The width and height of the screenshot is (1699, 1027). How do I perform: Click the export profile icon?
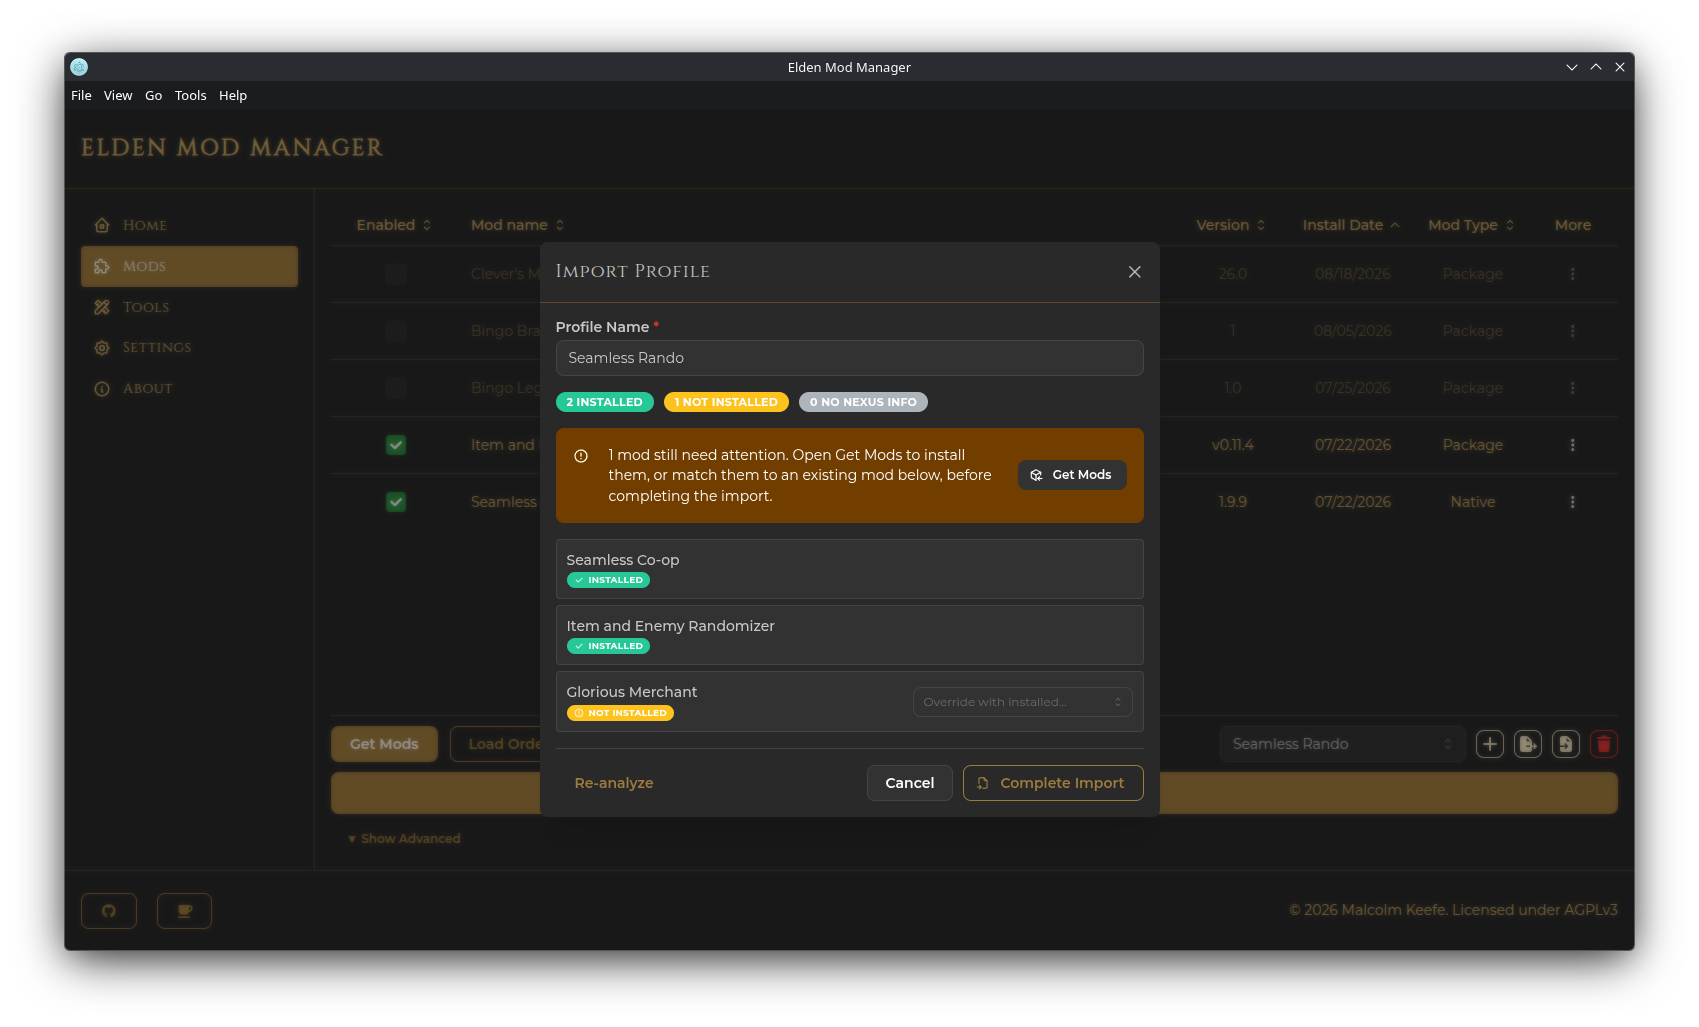pos(1528,744)
